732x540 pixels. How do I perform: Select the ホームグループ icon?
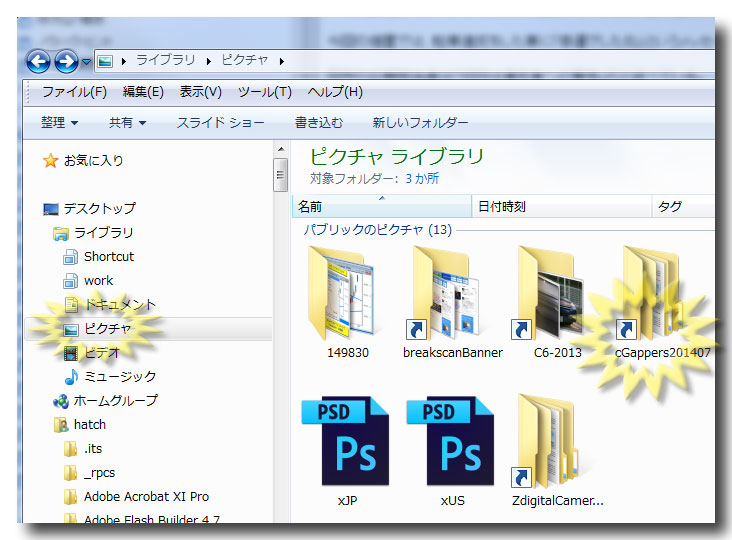61,401
